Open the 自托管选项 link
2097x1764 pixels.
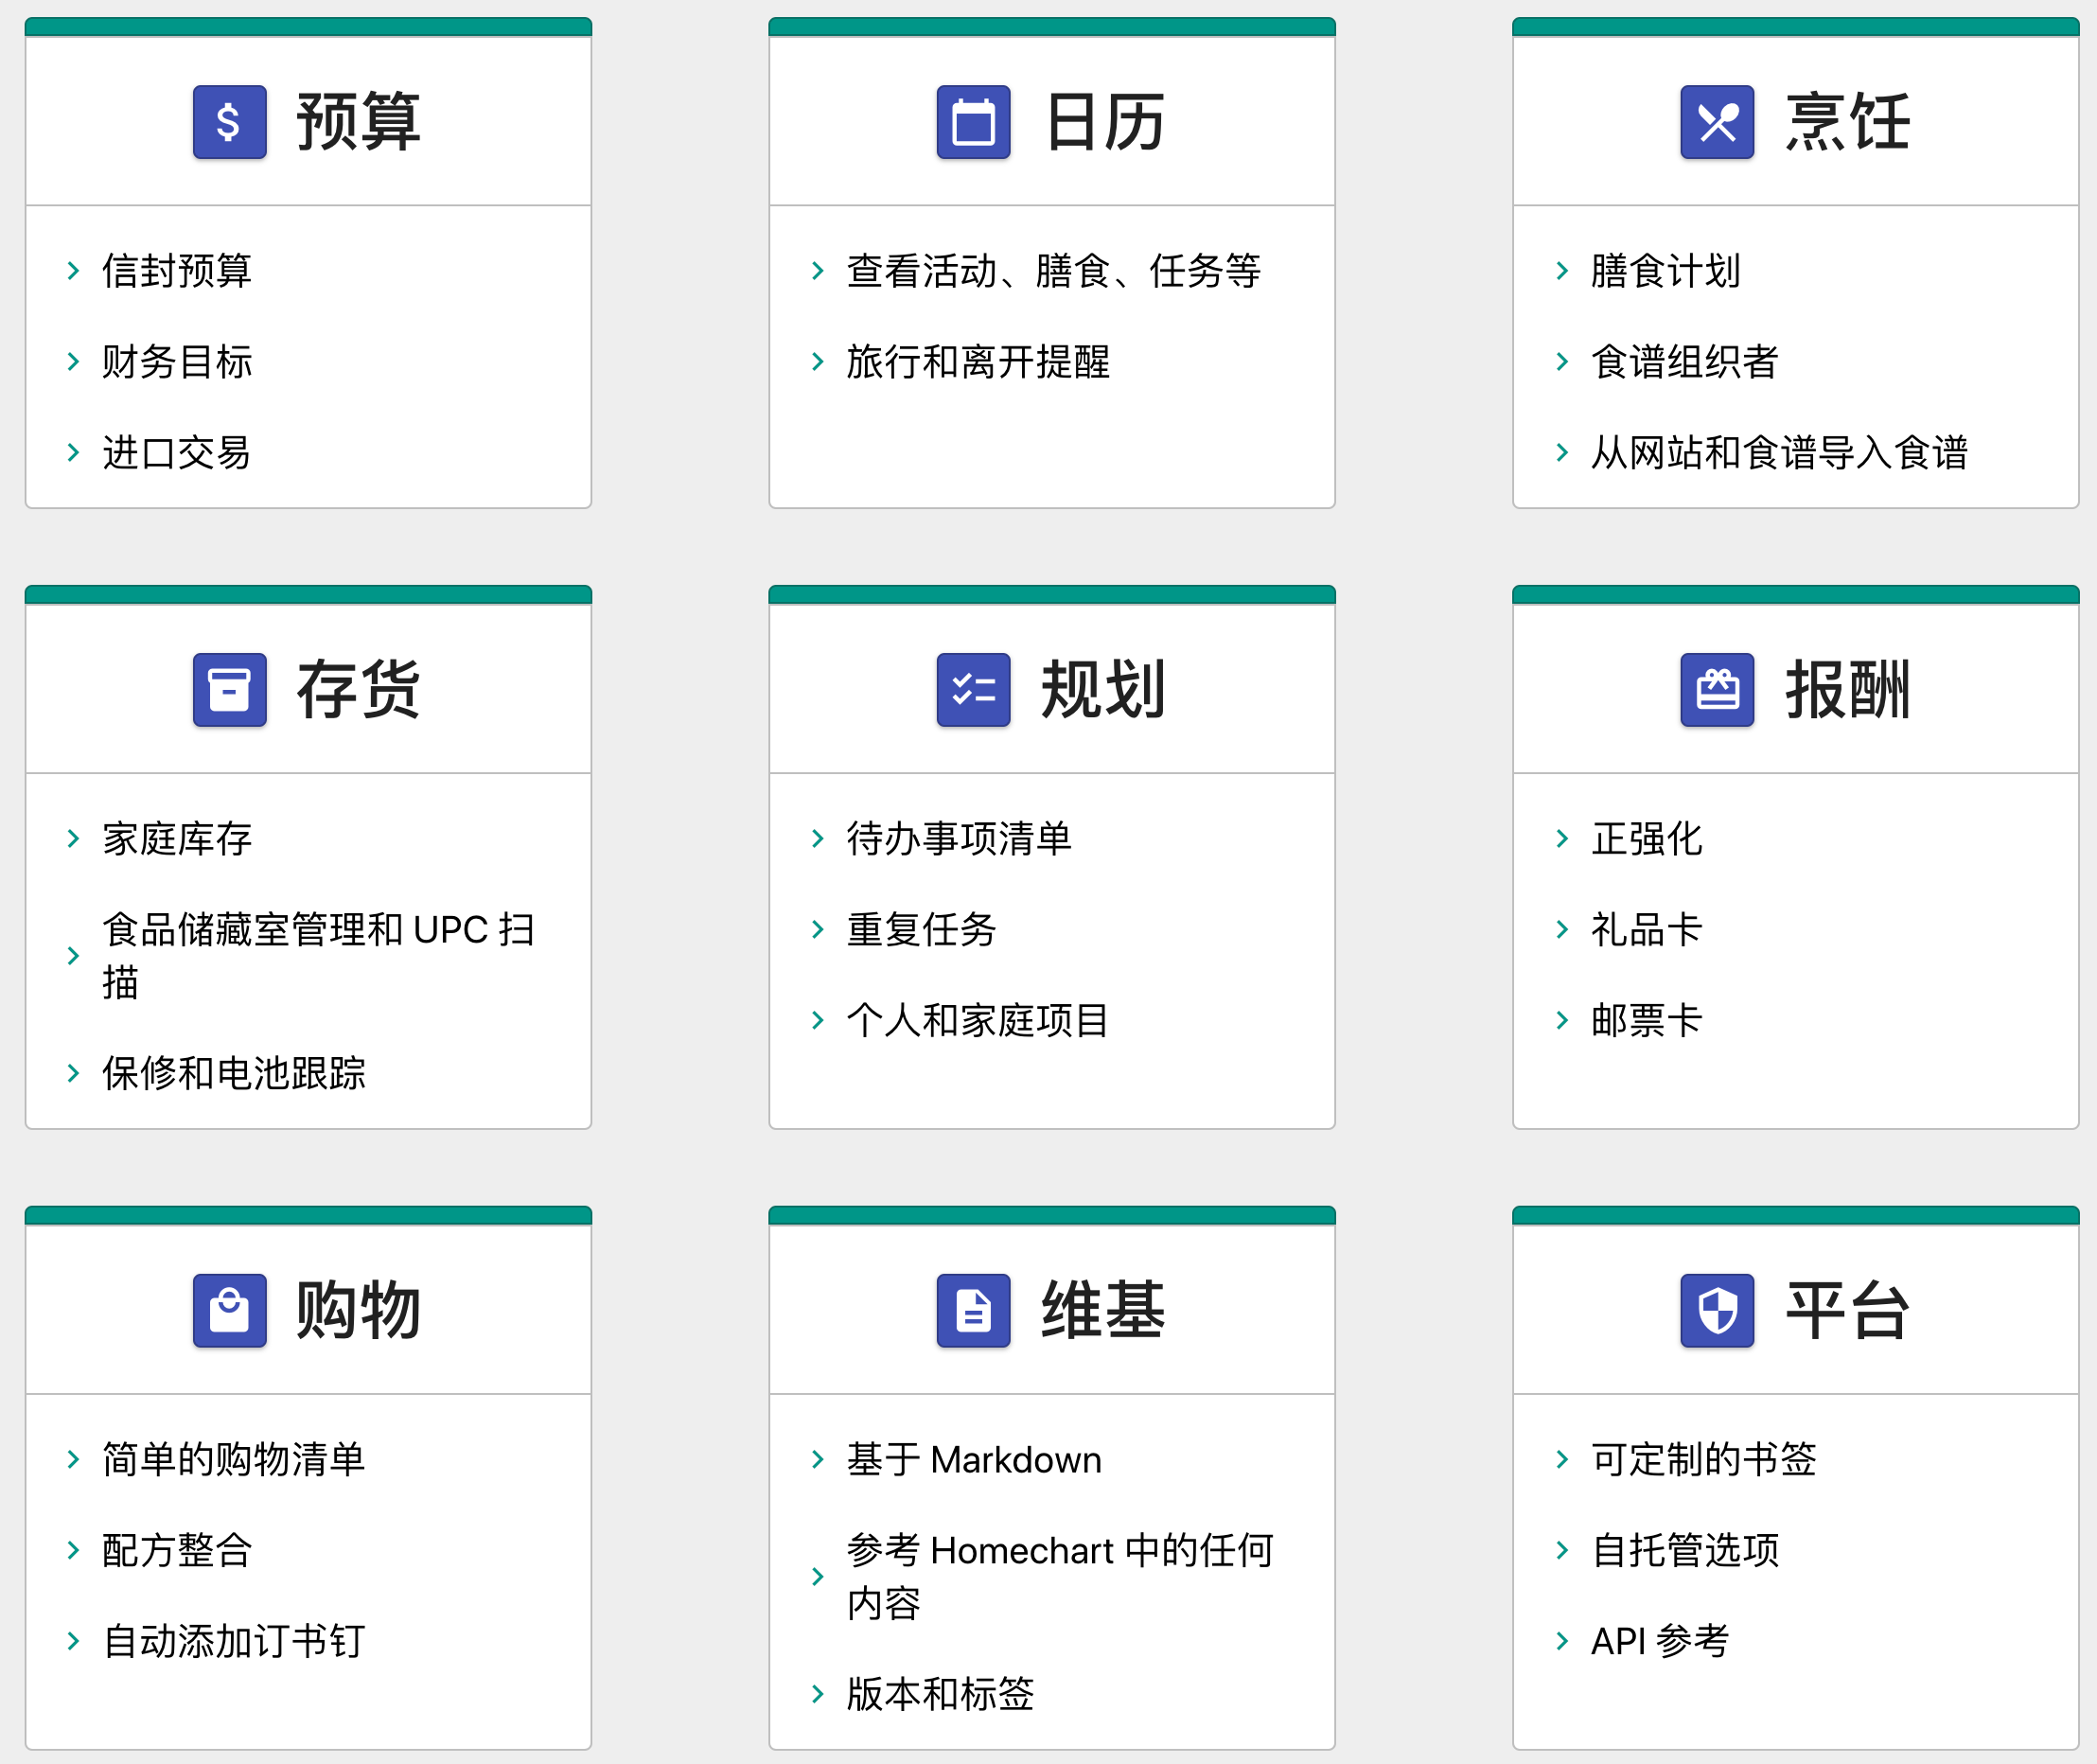pyautogui.click(x=1684, y=1550)
